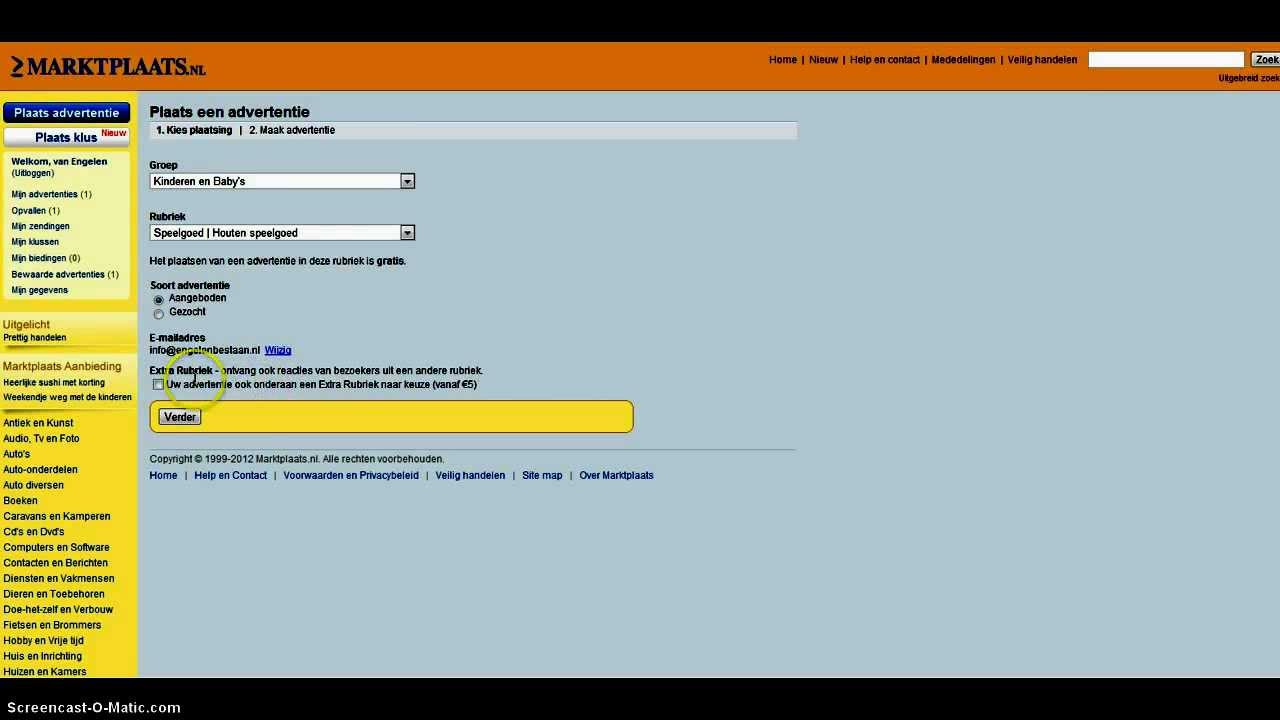Open the Caravans en Kamperen category

[57, 516]
